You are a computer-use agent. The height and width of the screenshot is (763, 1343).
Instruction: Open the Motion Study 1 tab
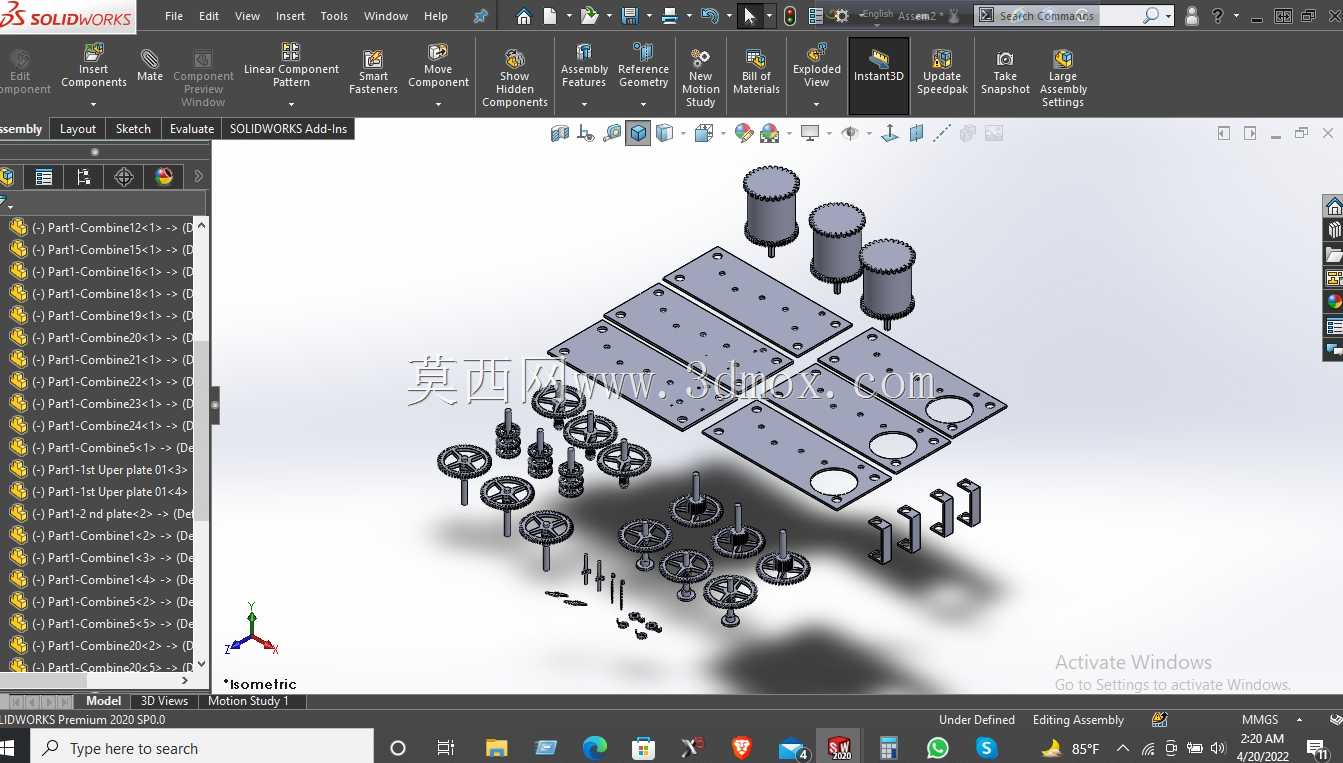pos(248,701)
